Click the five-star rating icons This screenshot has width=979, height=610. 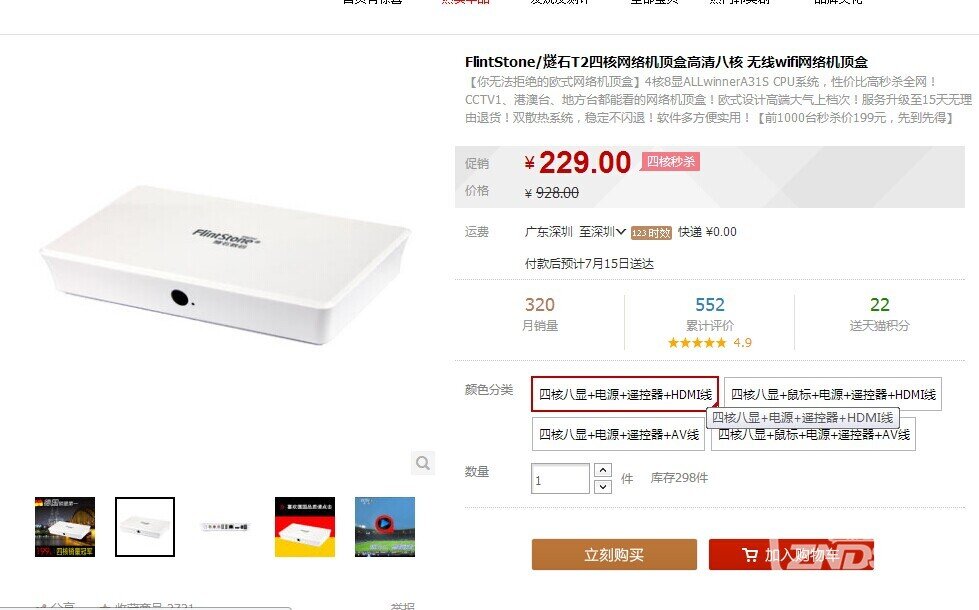[x=697, y=343]
